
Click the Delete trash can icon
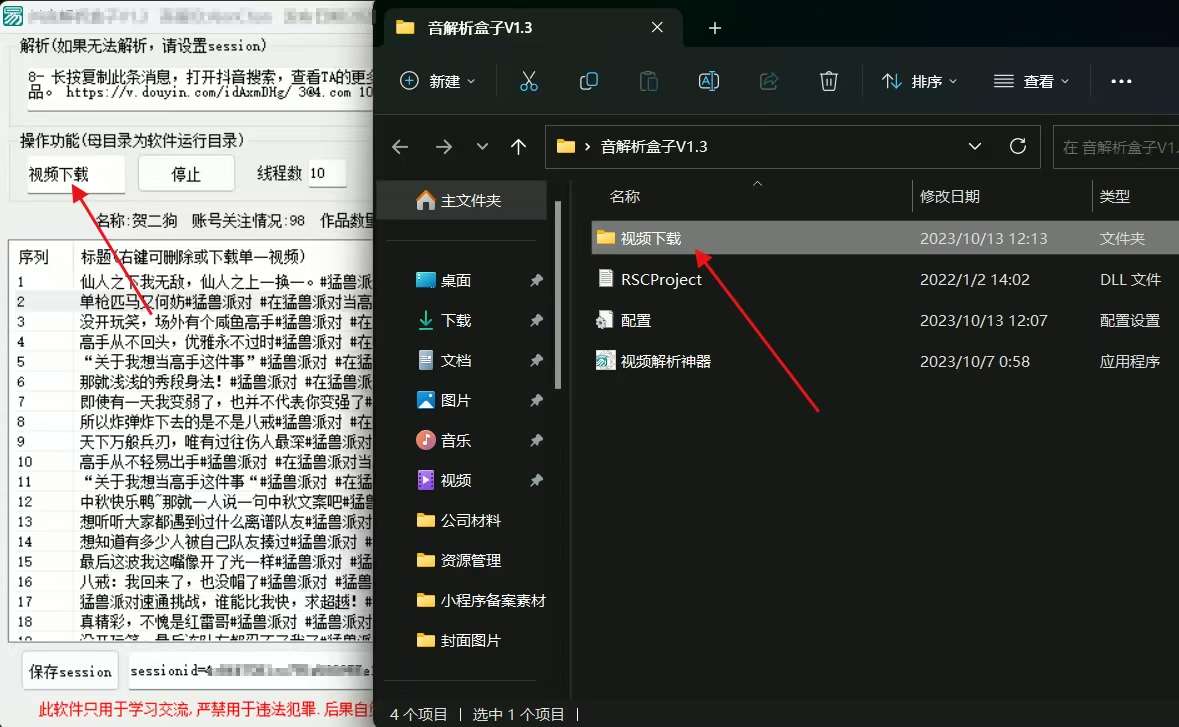829,82
